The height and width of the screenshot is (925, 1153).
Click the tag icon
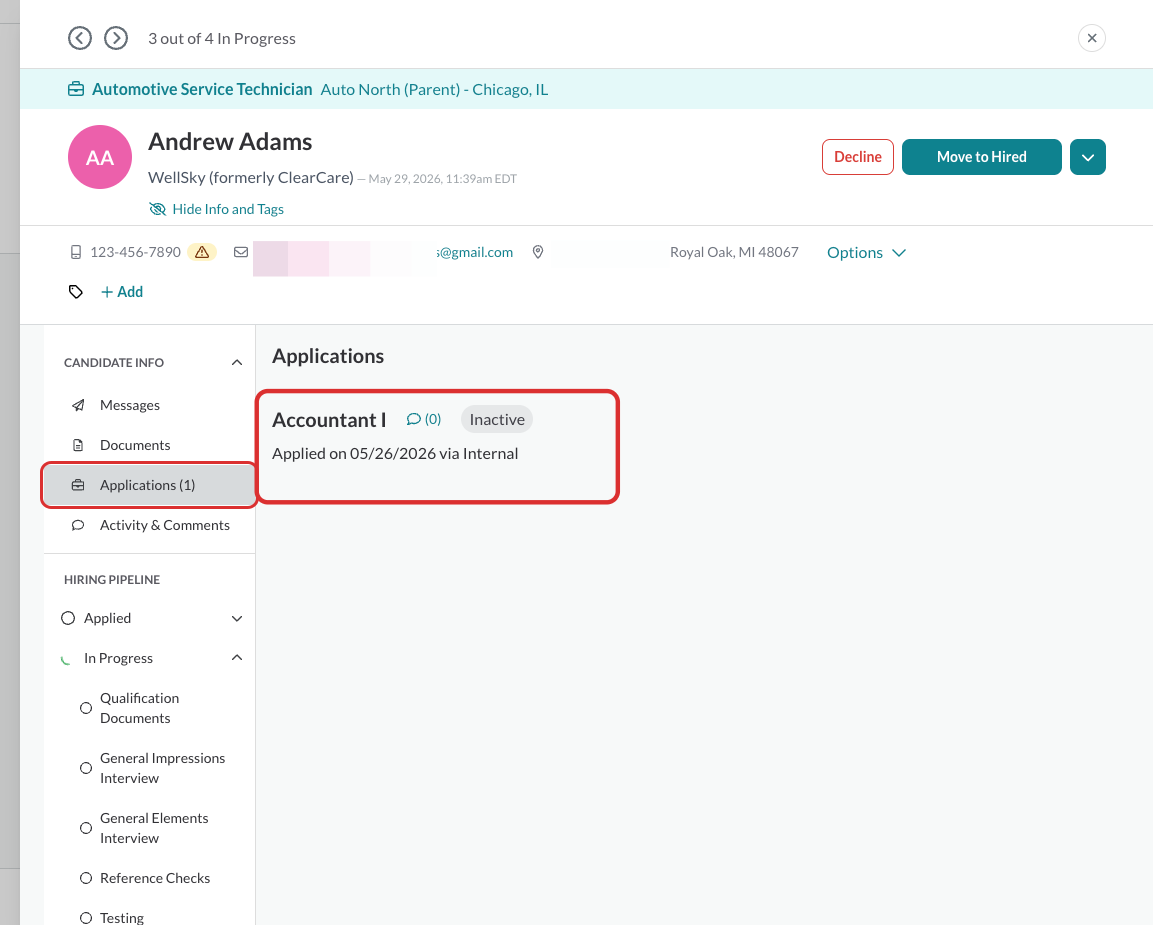(x=76, y=292)
